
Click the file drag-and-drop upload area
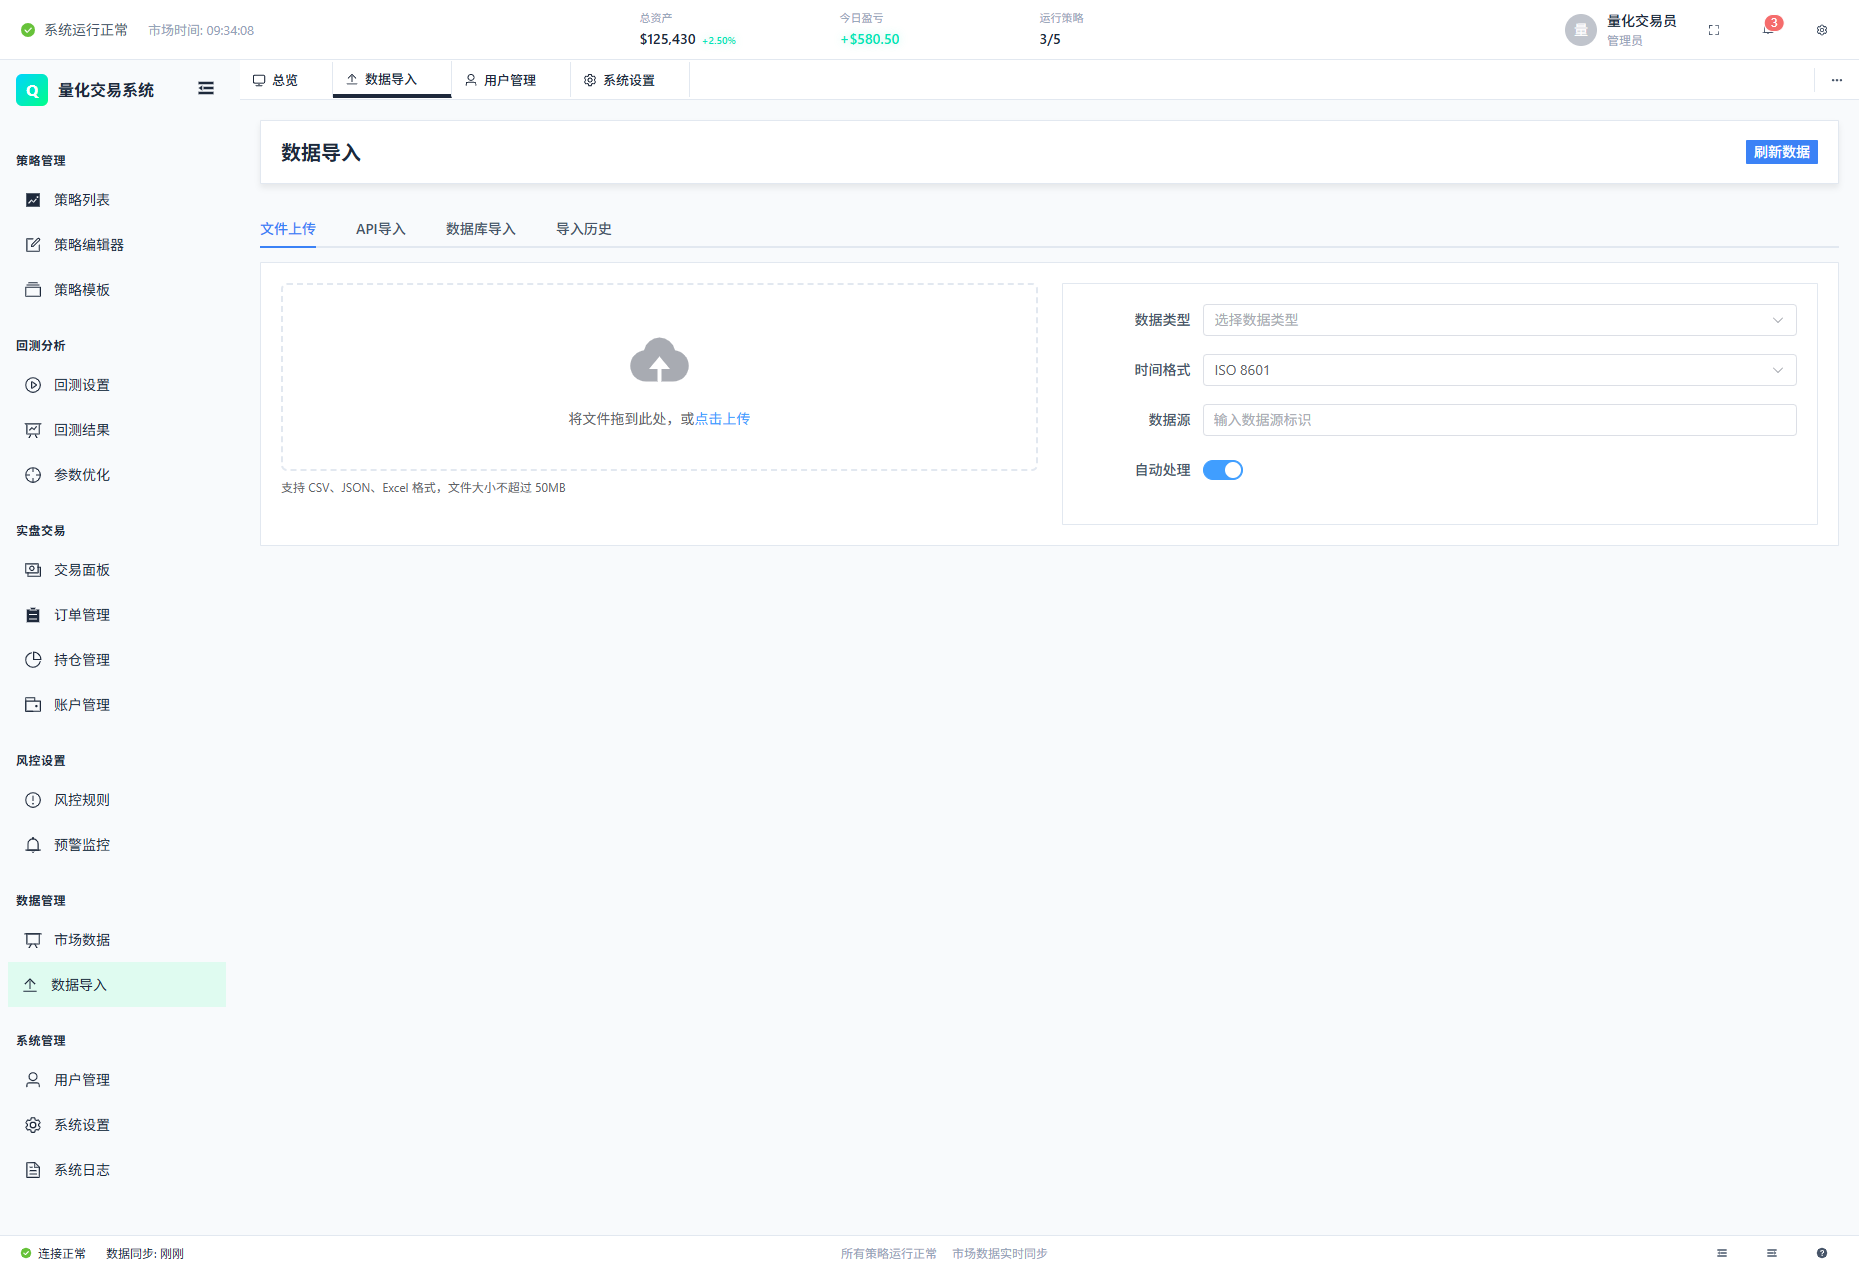click(x=659, y=377)
